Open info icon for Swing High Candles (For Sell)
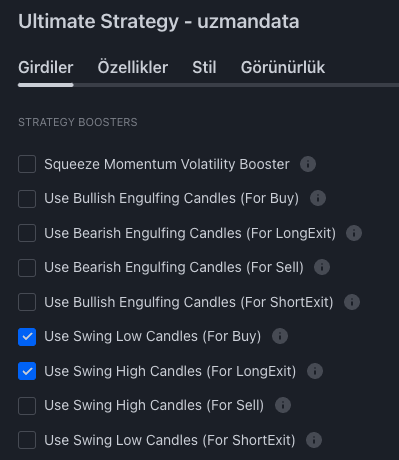 tap(283, 405)
